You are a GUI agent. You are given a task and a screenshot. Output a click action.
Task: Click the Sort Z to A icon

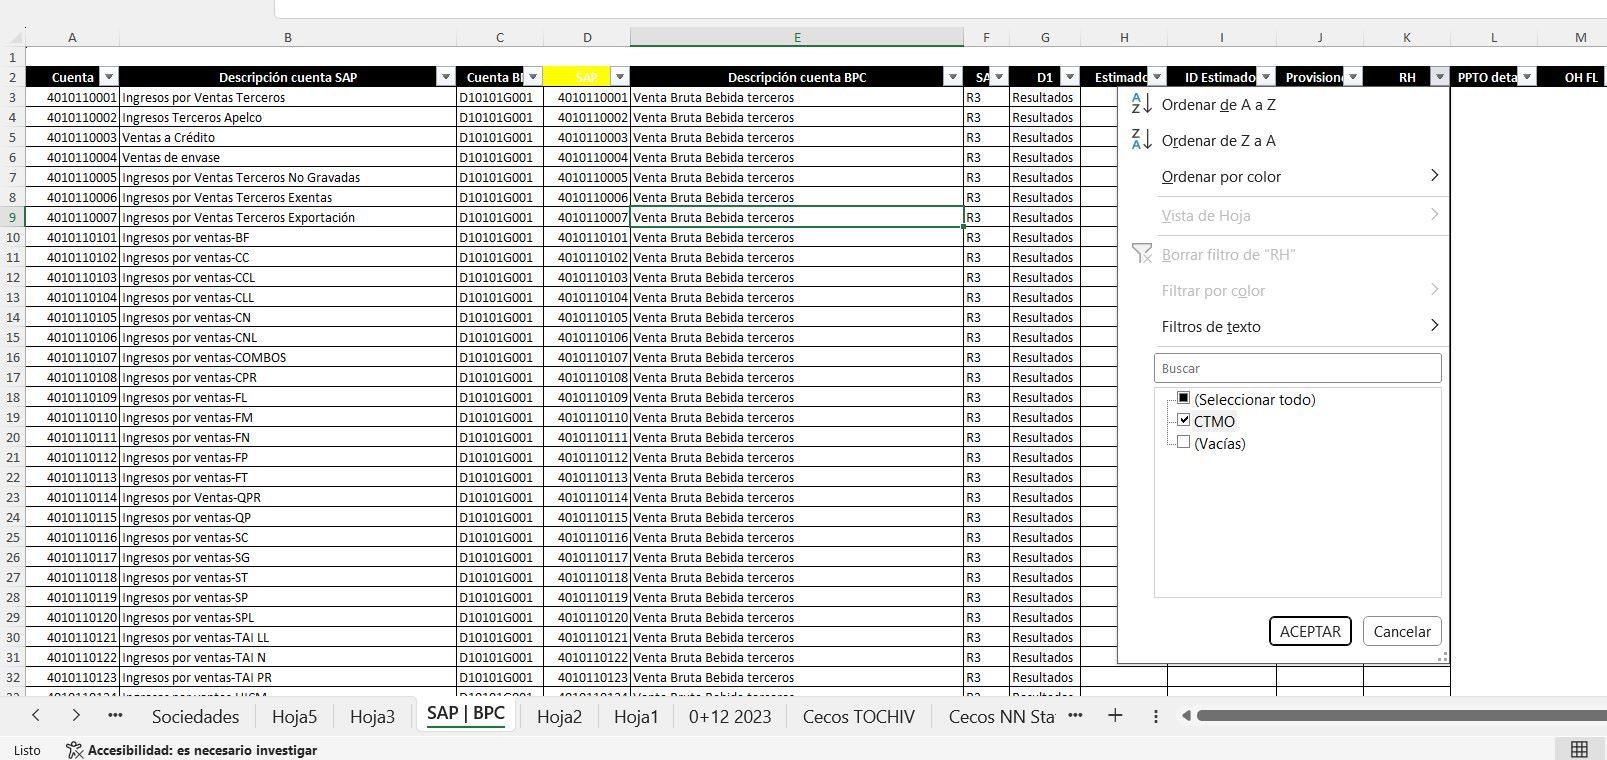[x=1141, y=140]
